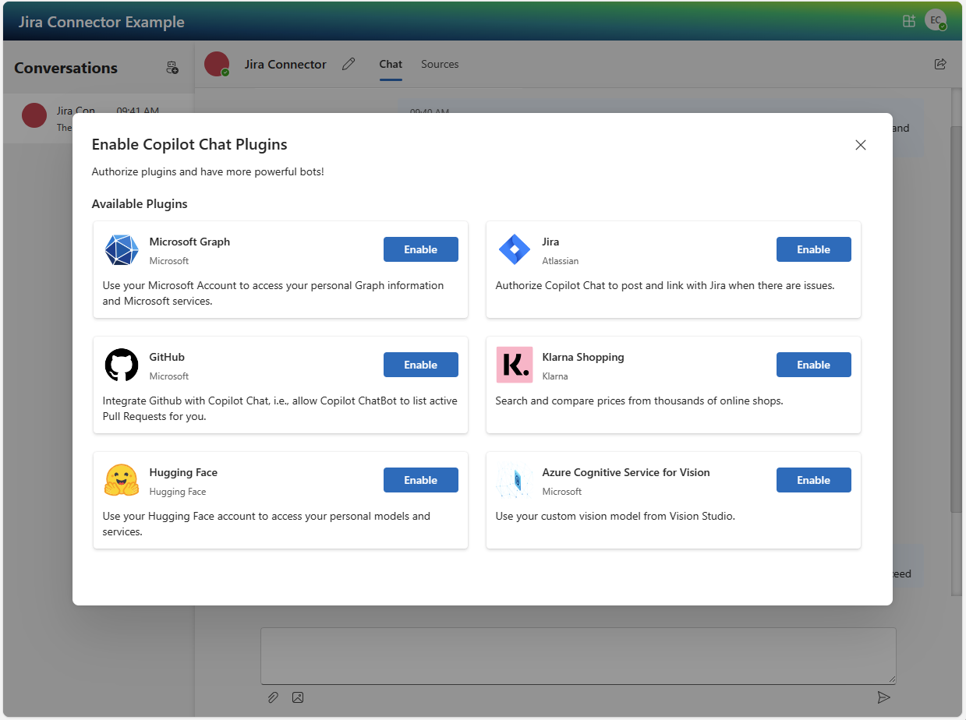This screenshot has height=720, width=966.
Task: Click the Jira Connector bot avatar in chat header
Action: (217, 64)
